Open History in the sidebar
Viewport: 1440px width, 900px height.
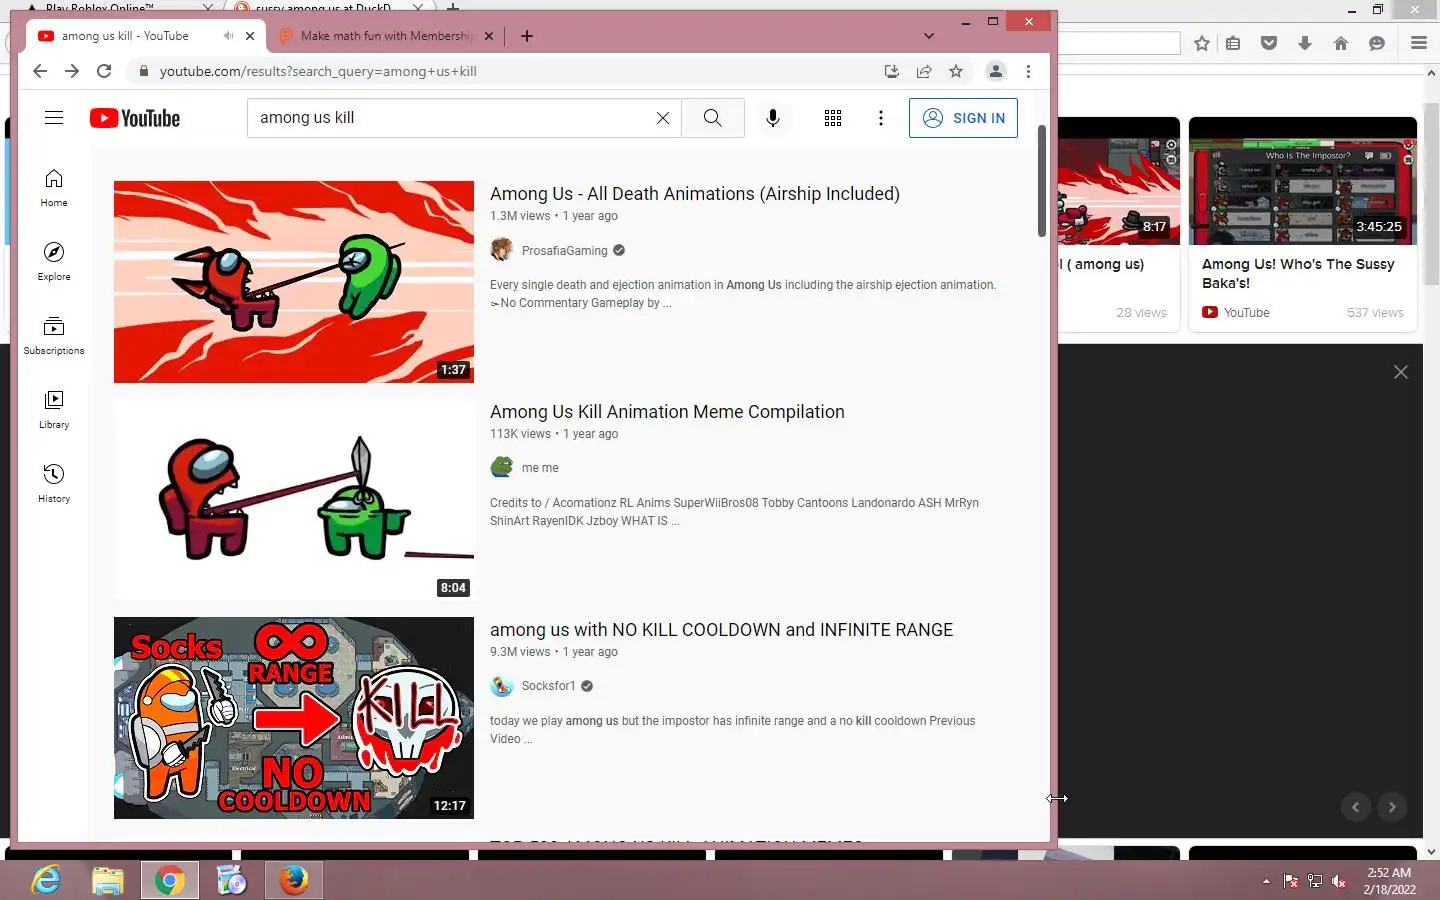point(54,484)
